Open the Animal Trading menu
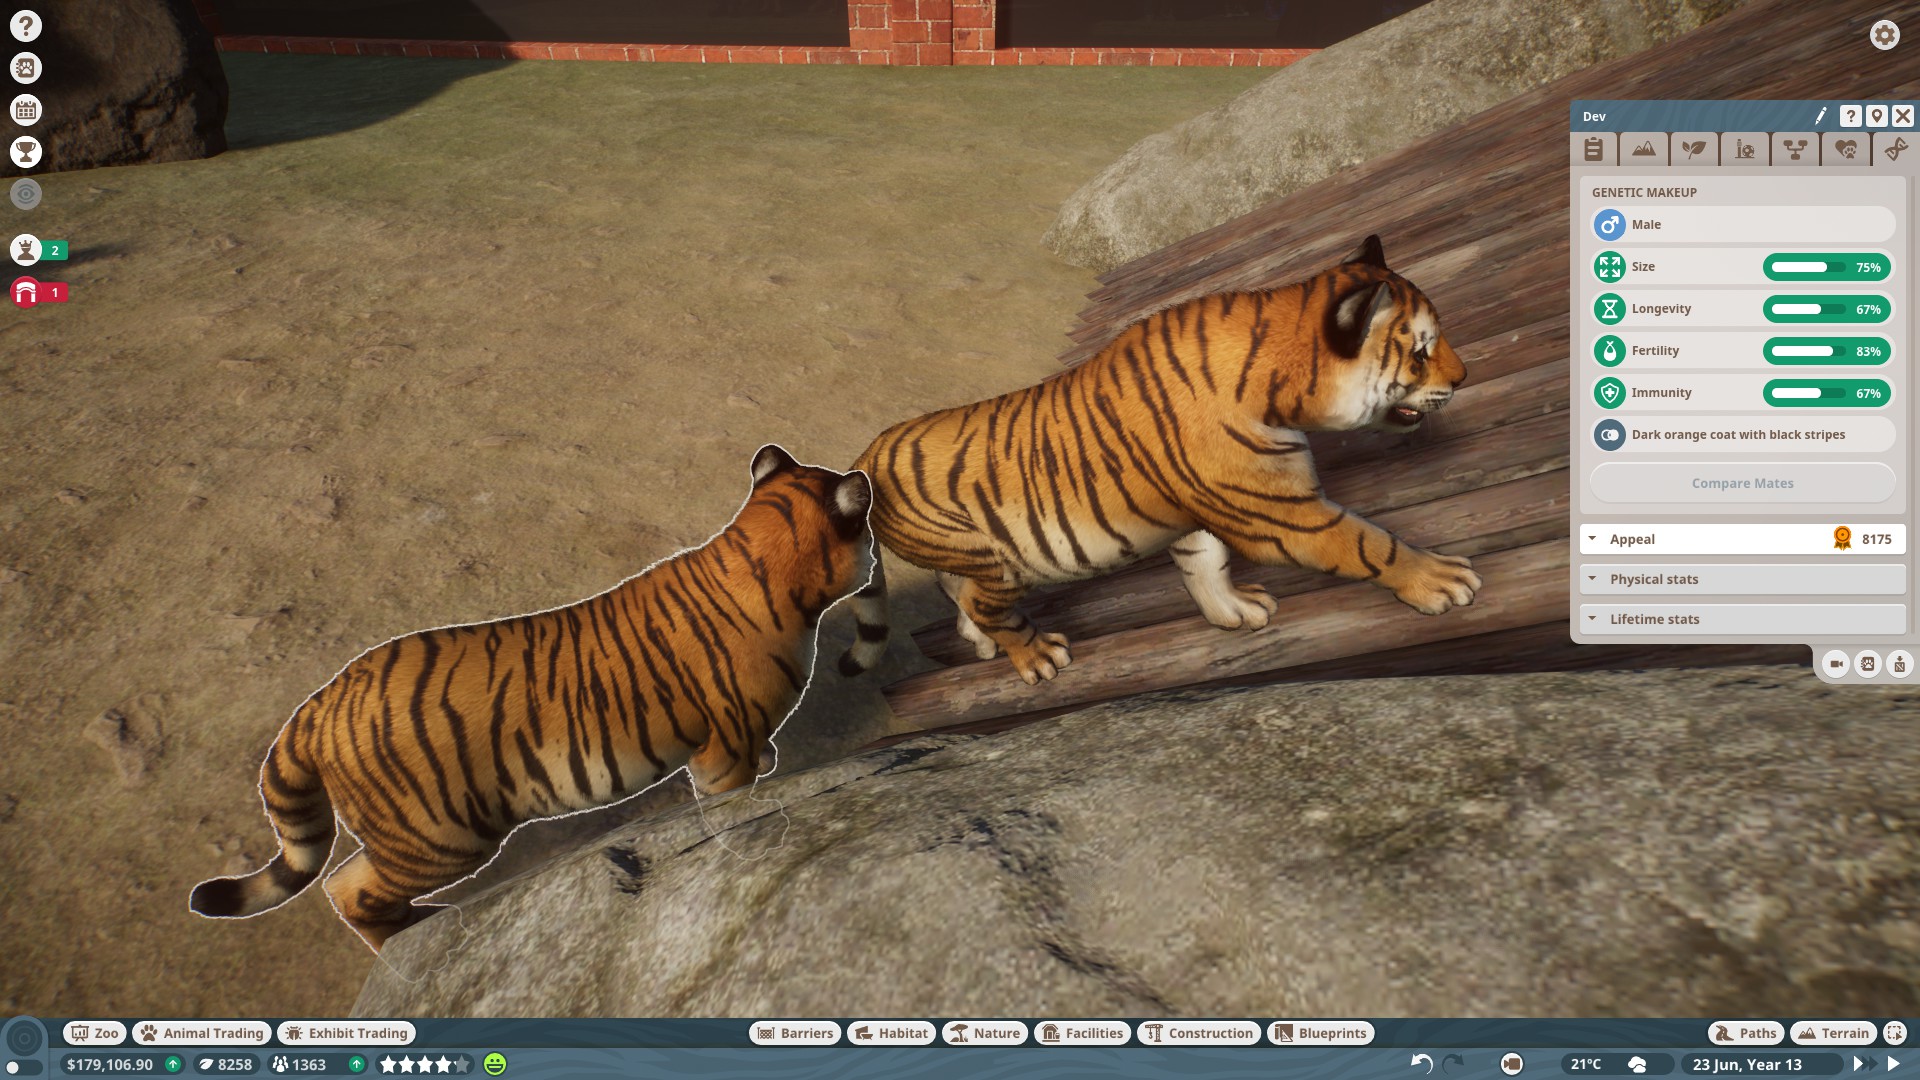 [x=202, y=1033]
